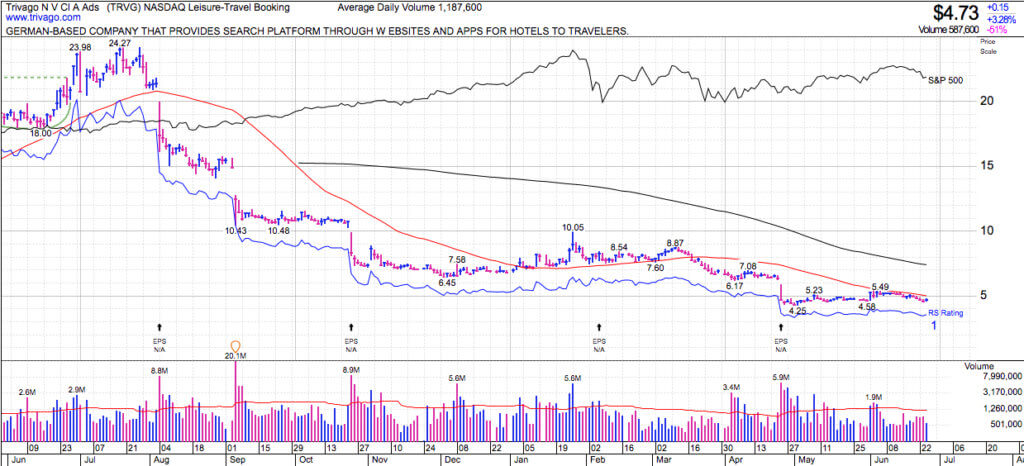Click the 10.05 peak price label
The height and width of the screenshot is (466, 1024).
[x=573, y=228]
